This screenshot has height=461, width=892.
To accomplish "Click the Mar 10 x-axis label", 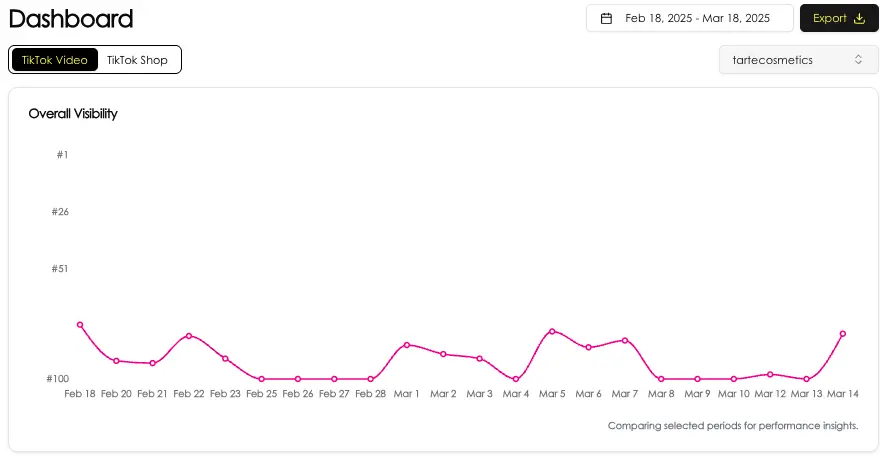I will click(x=734, y=394).
